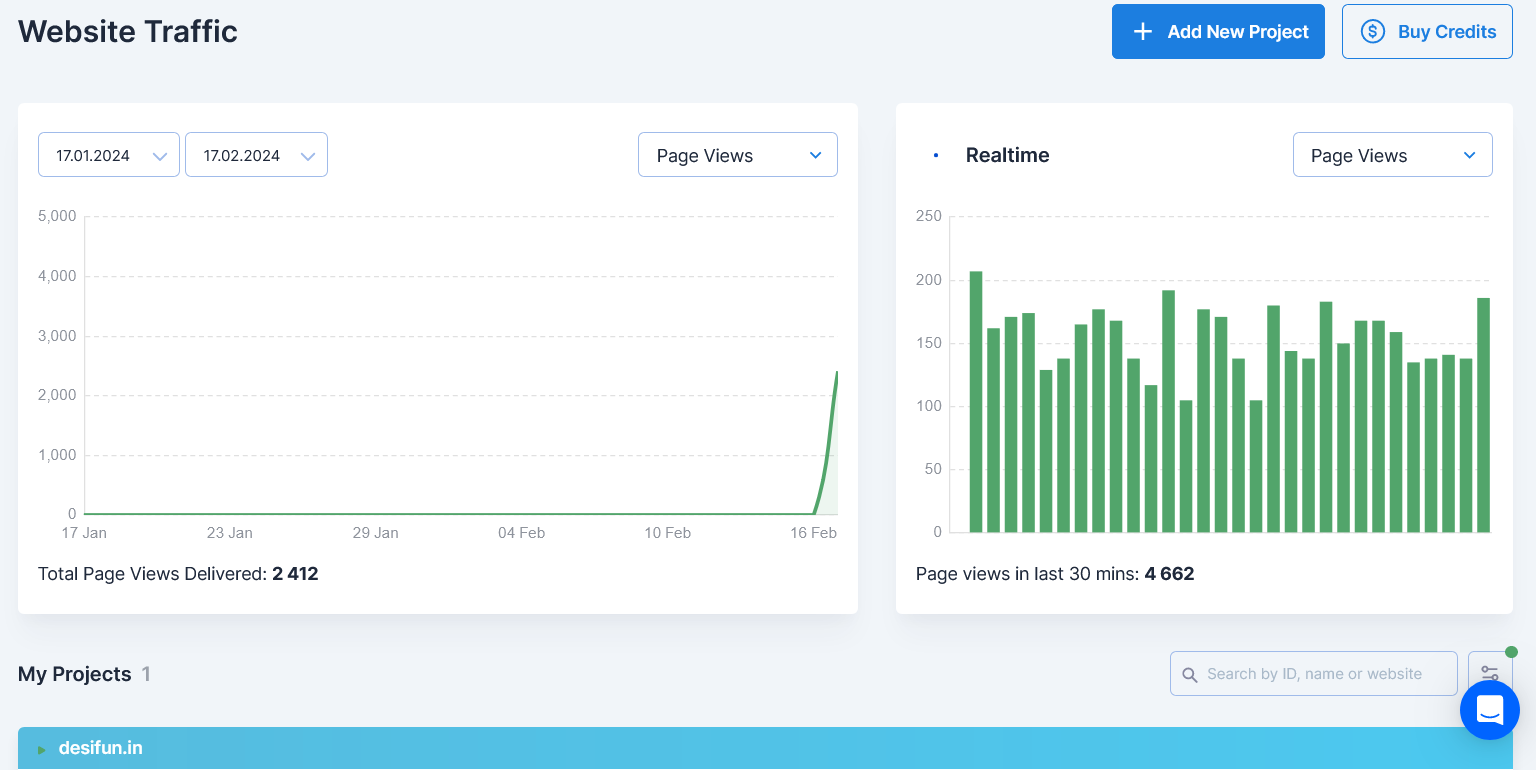Click the 5,000 y-axis label
1536x770 pixels.
(57, 216)
